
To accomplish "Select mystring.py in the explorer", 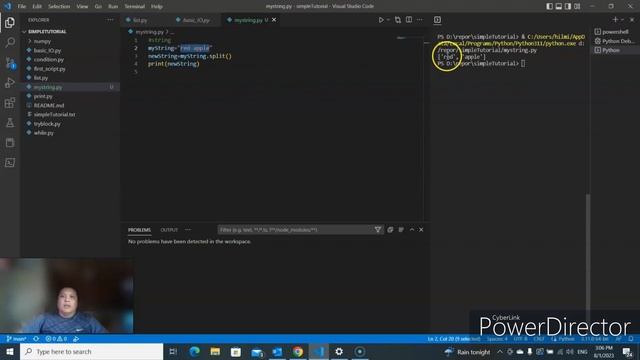I will pos(48,87).
